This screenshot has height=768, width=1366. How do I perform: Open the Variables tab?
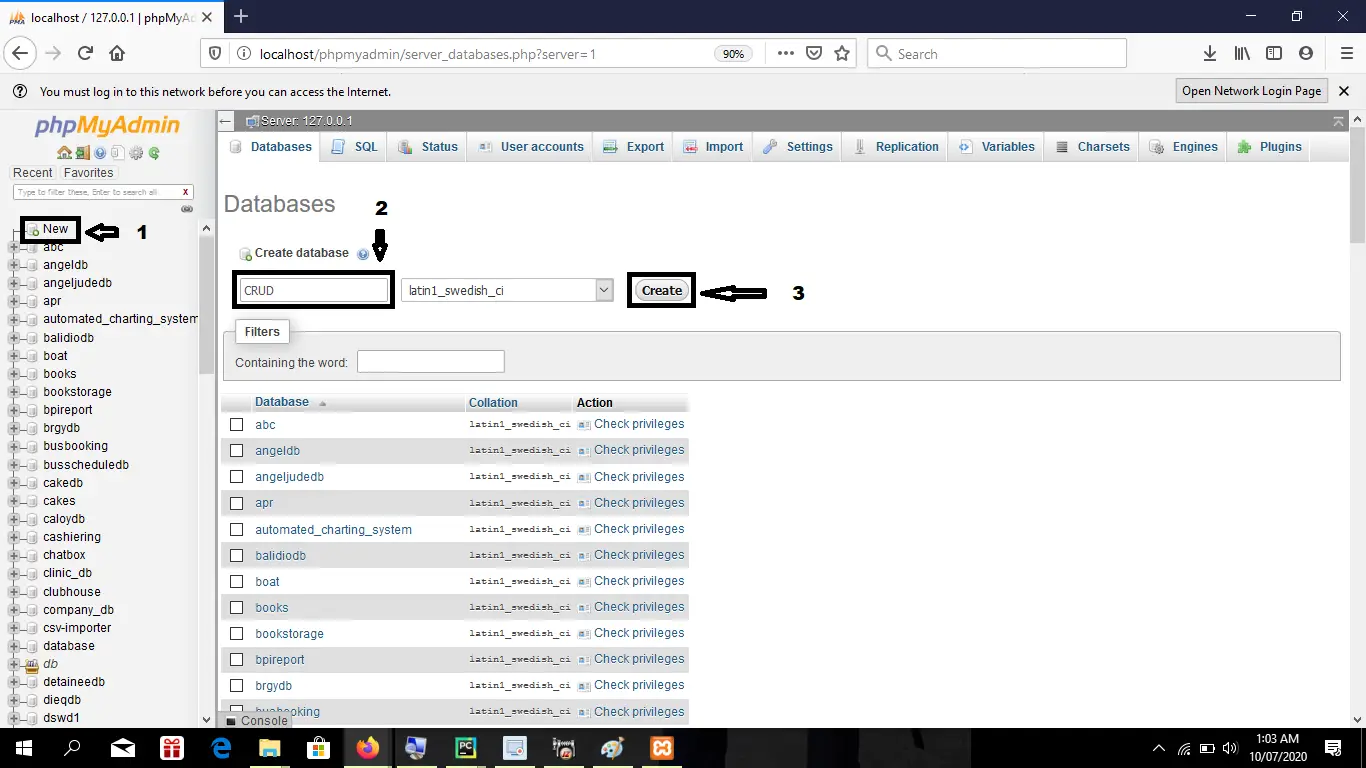pos(997,147)
